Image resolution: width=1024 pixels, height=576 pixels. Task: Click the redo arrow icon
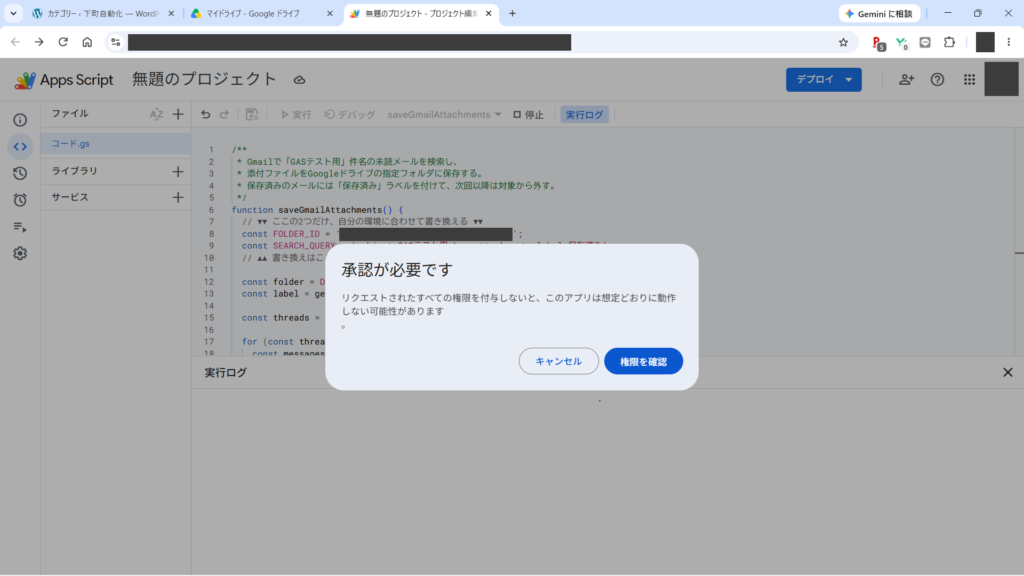224,114
